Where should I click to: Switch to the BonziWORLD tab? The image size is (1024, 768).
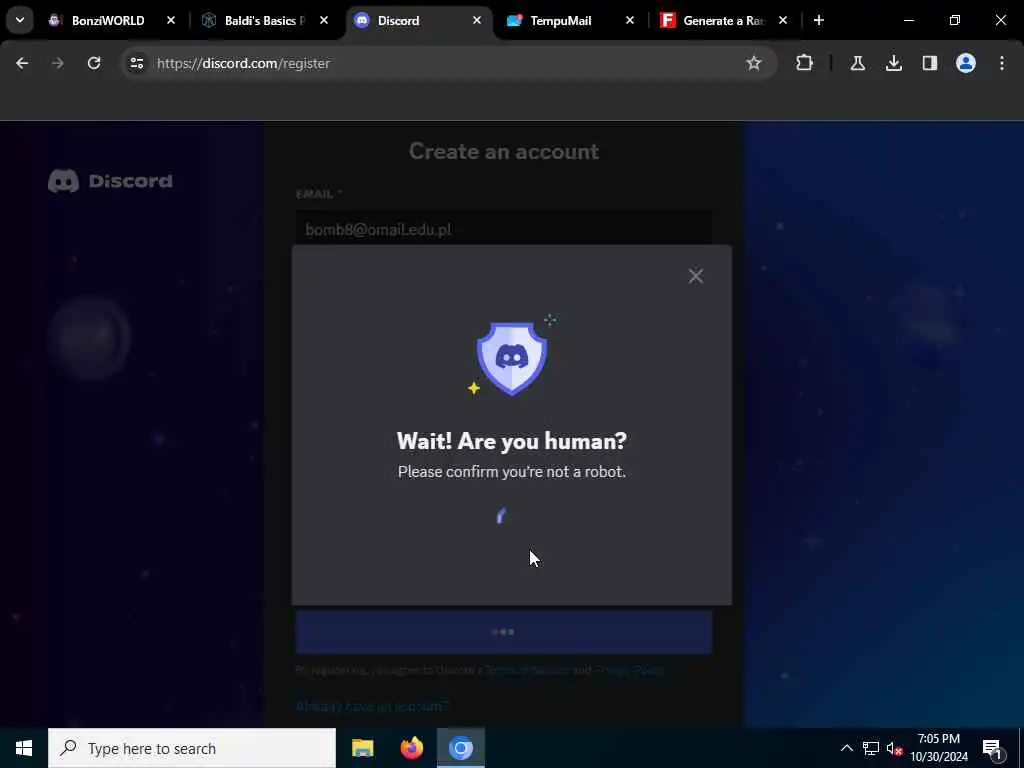click(108, 21)
